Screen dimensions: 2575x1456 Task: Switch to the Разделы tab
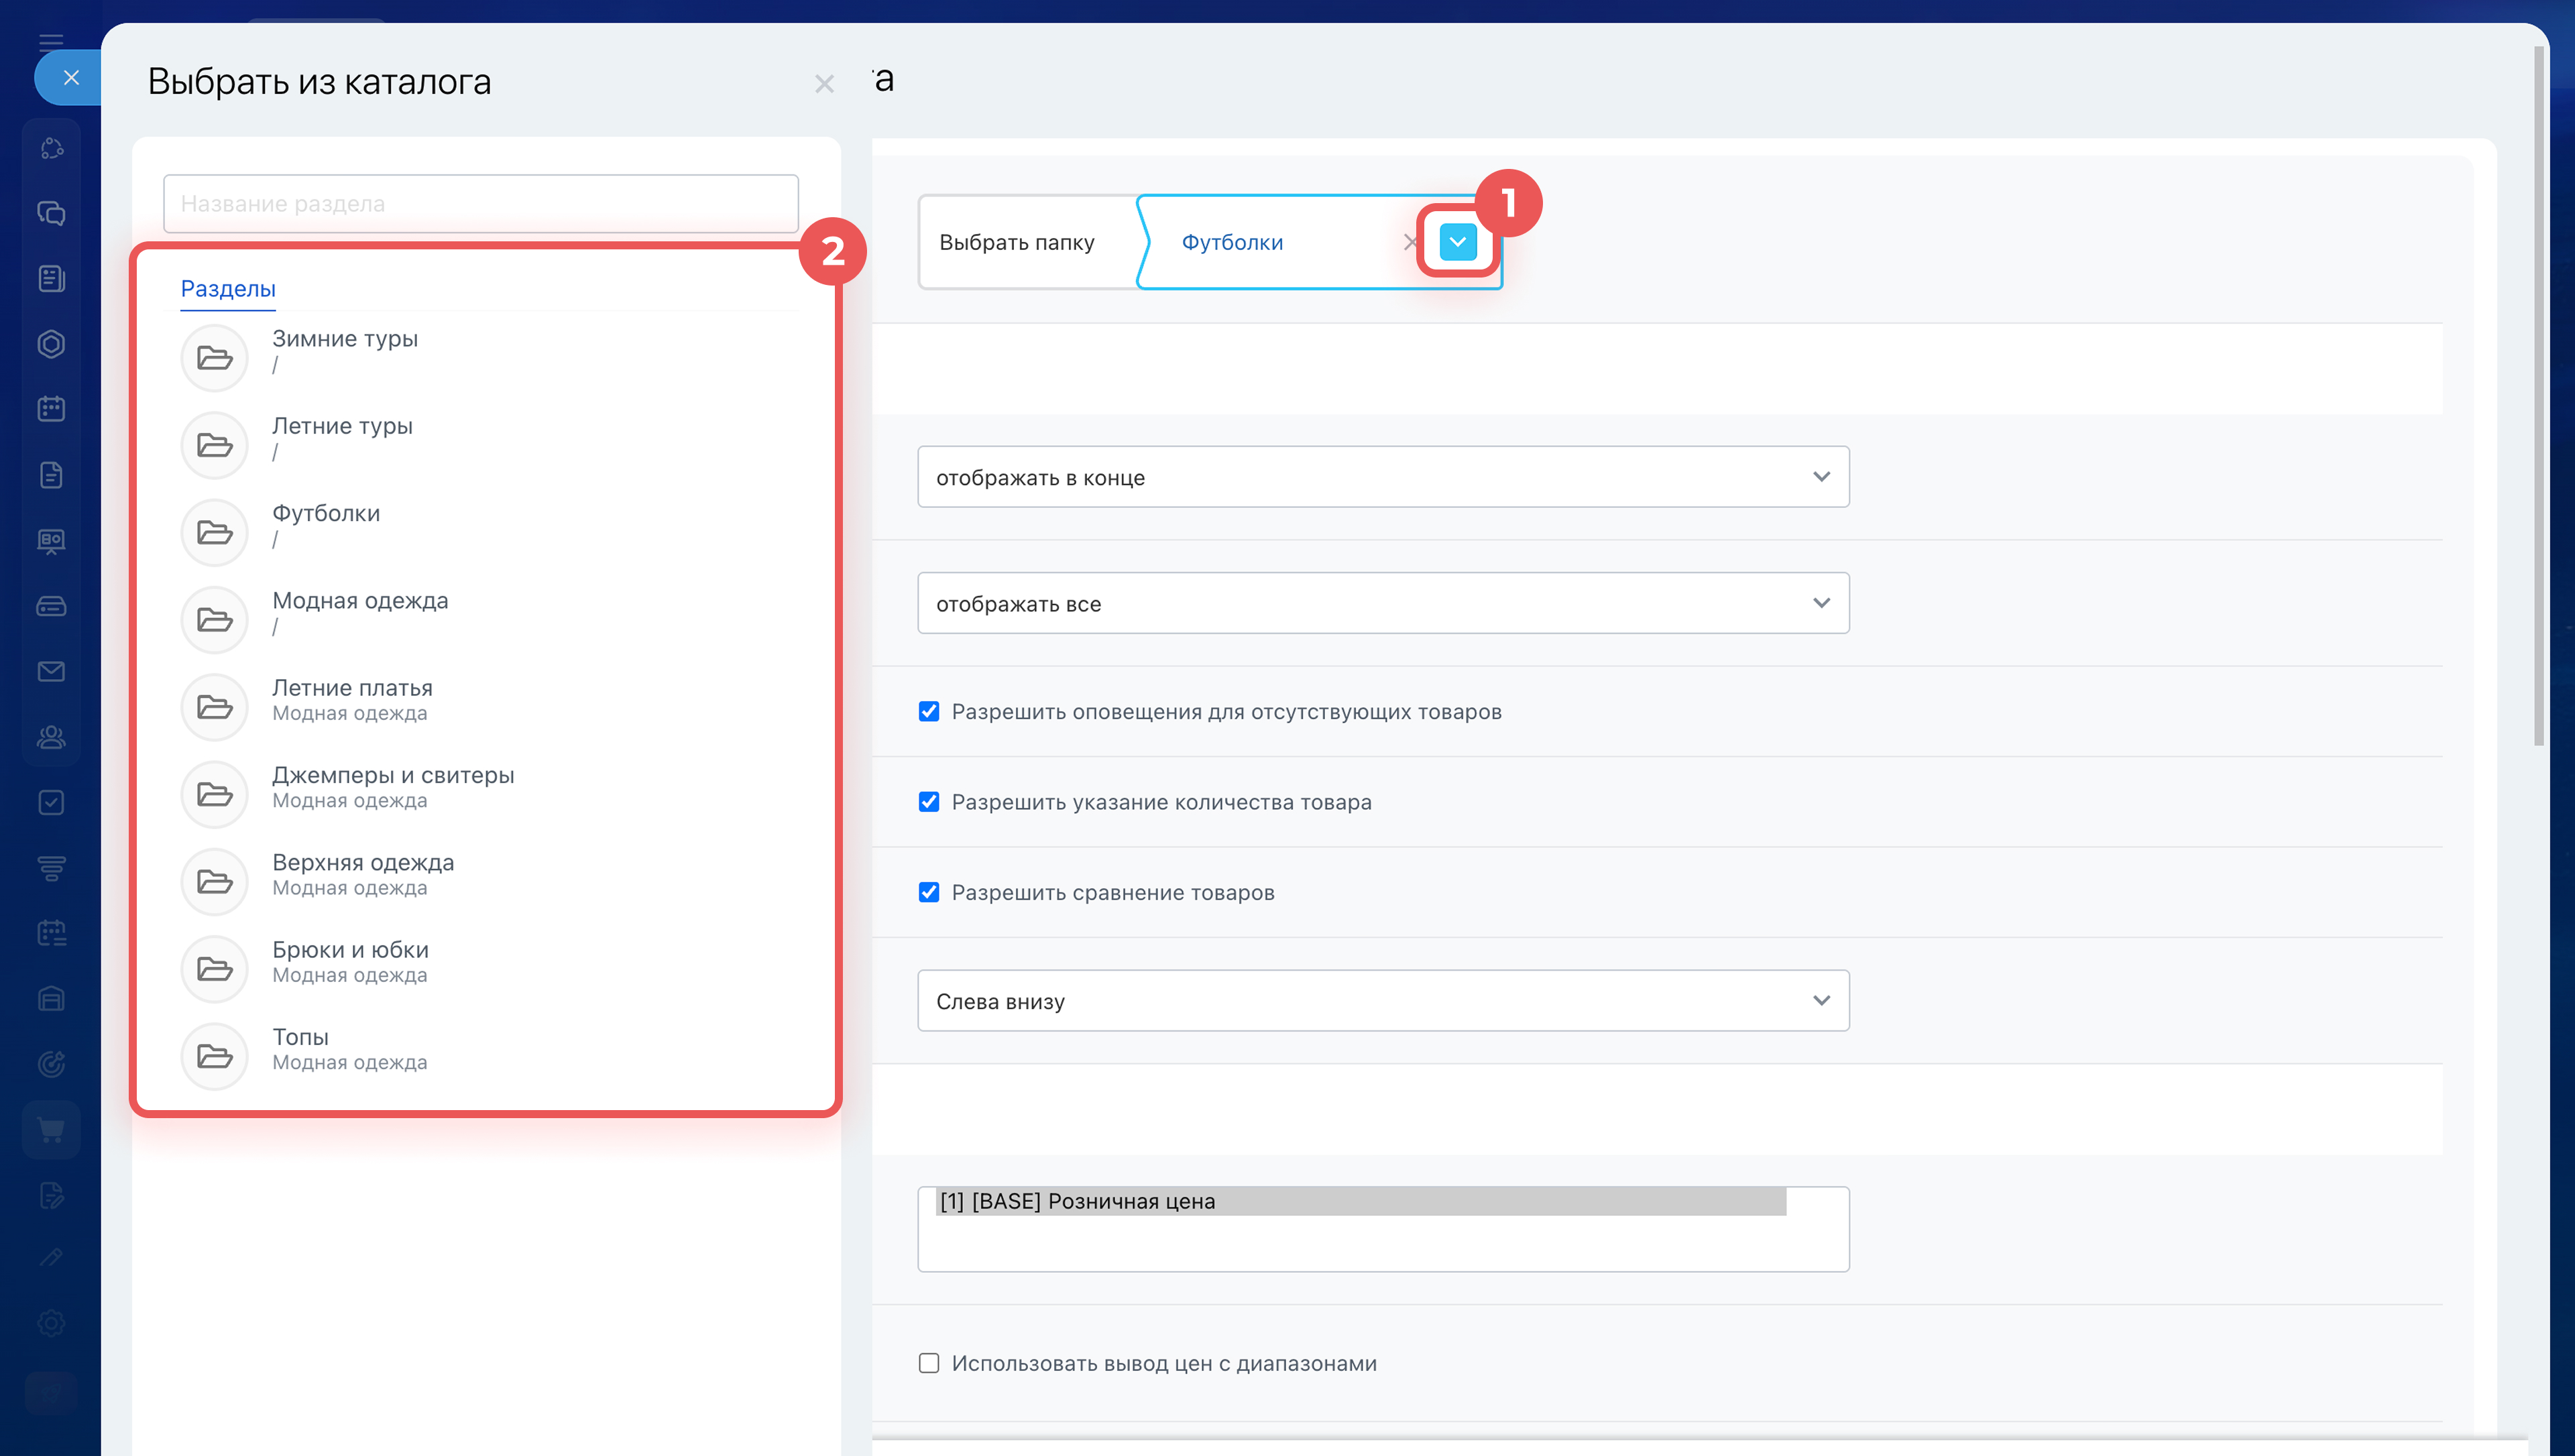coord(228,289)
